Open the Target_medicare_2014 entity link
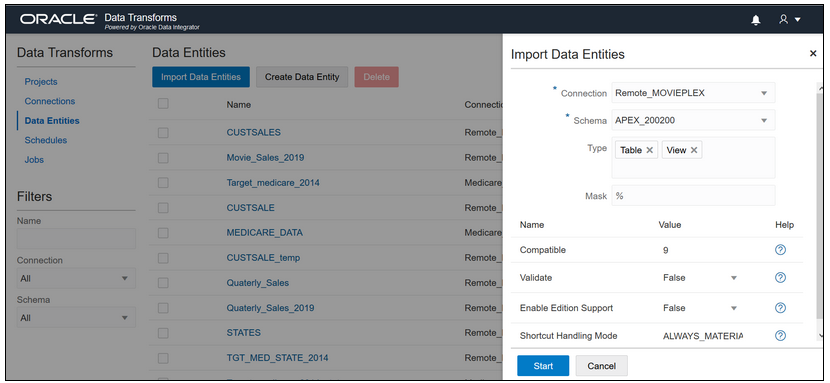The height and width of the screenshot is (383, 830). [273, 183]
